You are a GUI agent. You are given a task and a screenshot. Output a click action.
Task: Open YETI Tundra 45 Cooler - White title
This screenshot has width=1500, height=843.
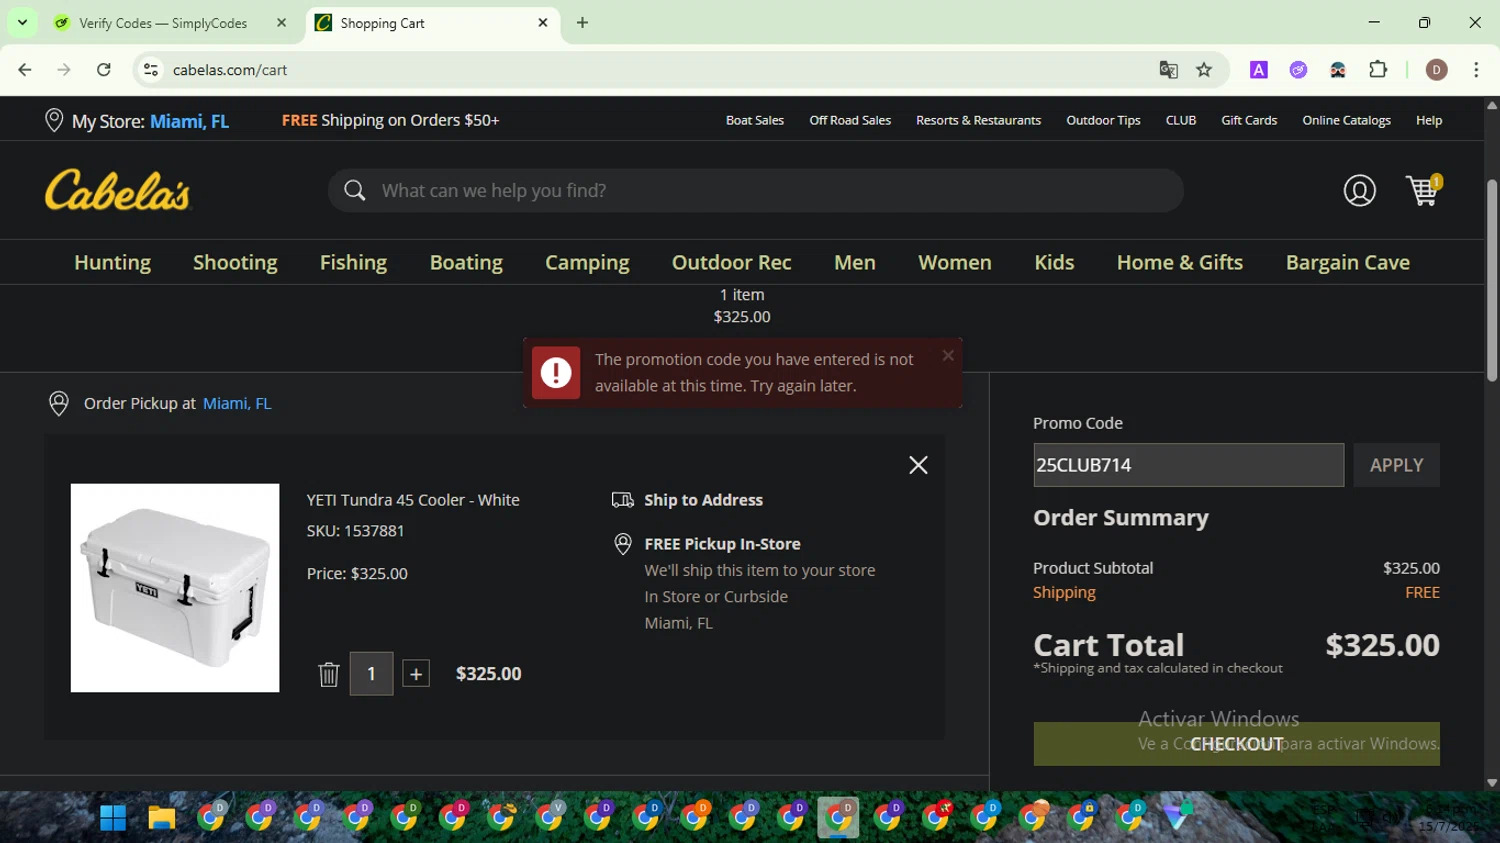413,500
